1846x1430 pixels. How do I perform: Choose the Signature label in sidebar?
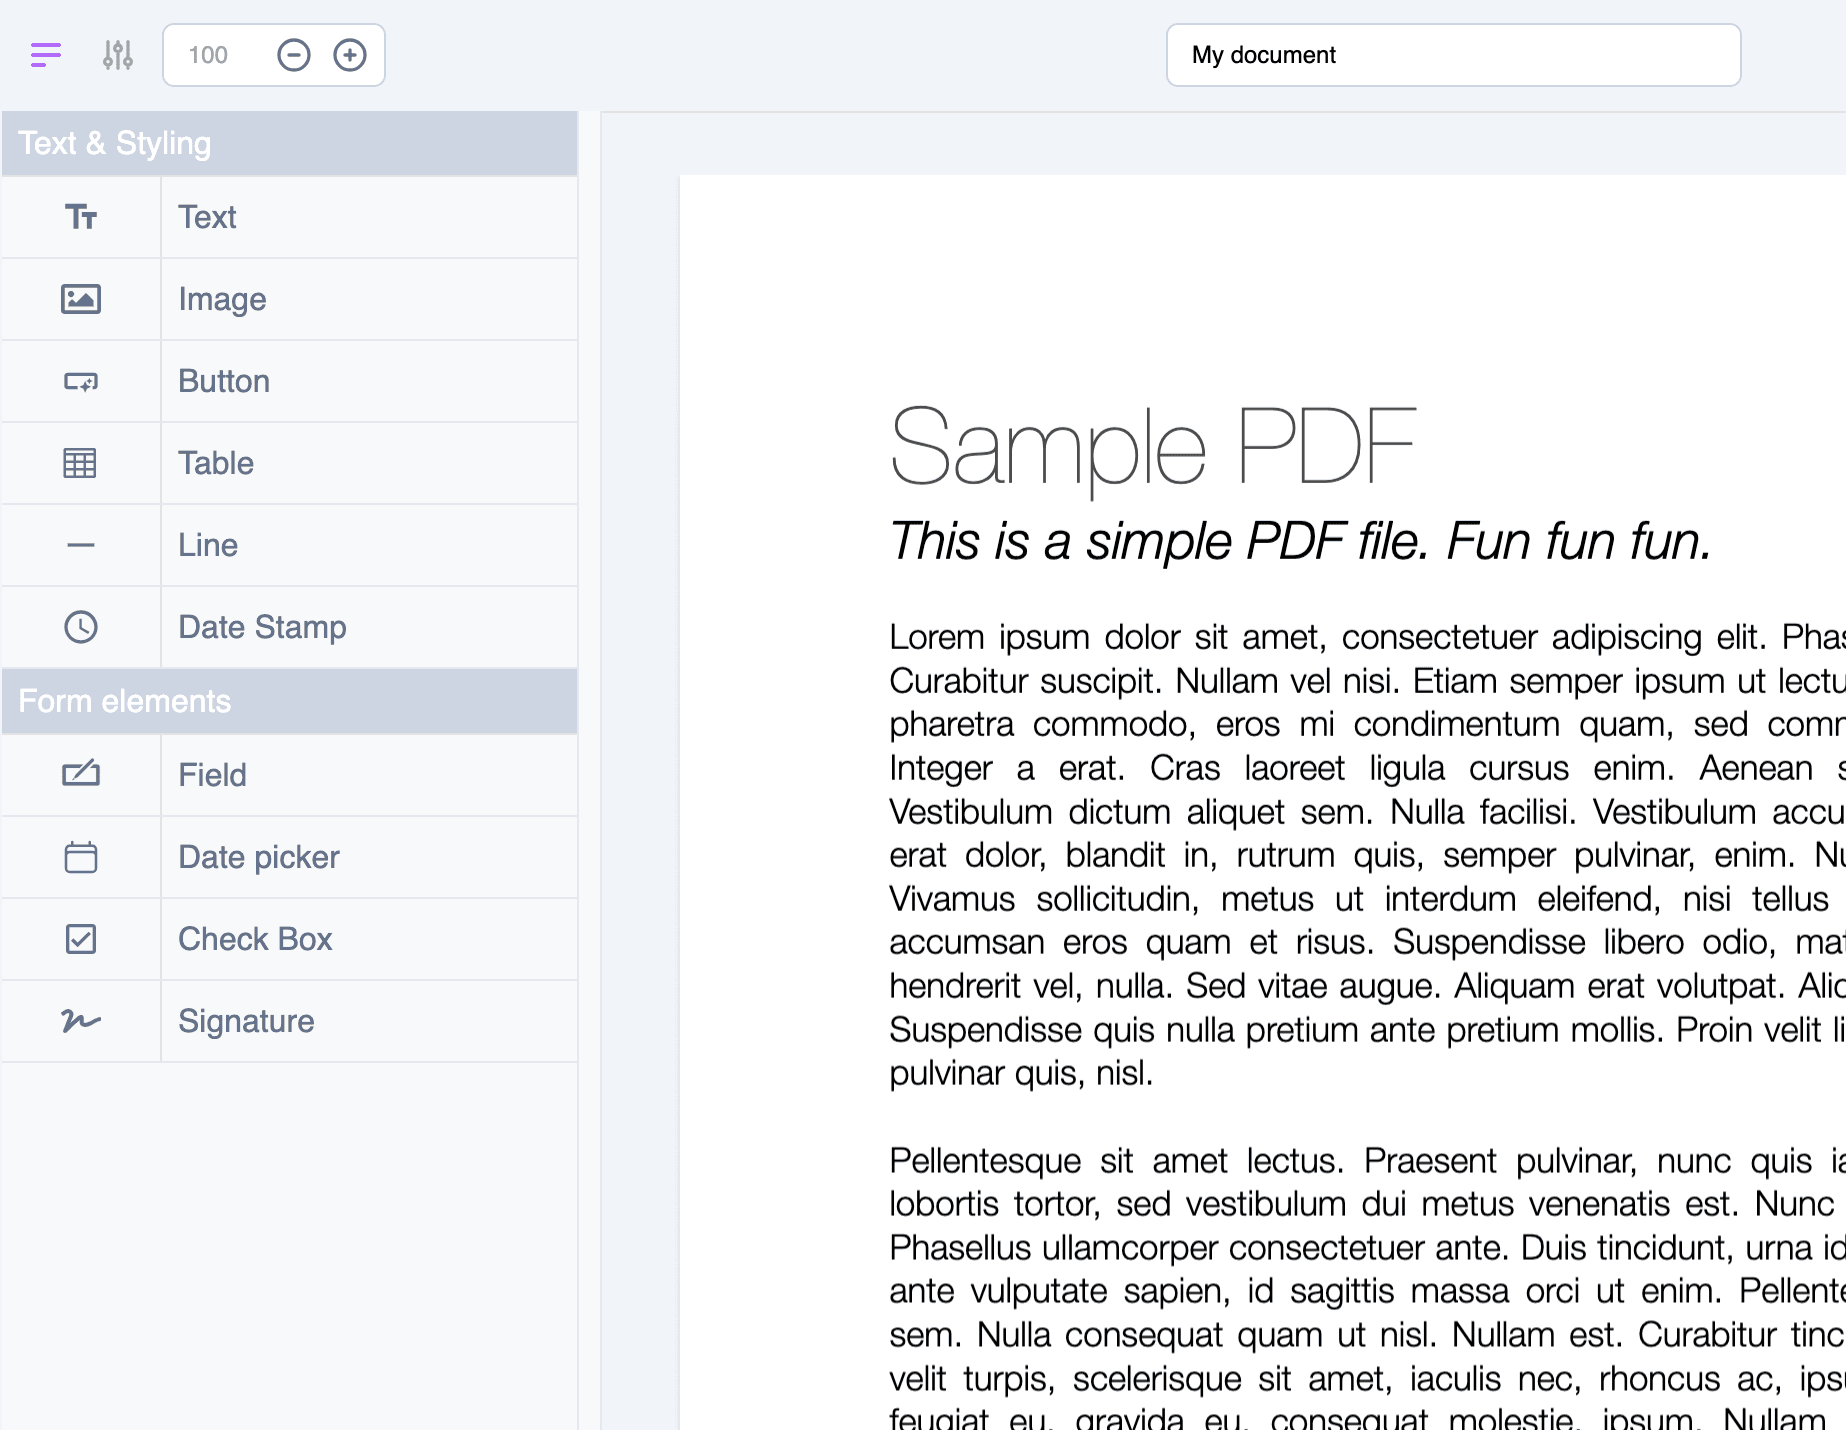pos(246,1021)
